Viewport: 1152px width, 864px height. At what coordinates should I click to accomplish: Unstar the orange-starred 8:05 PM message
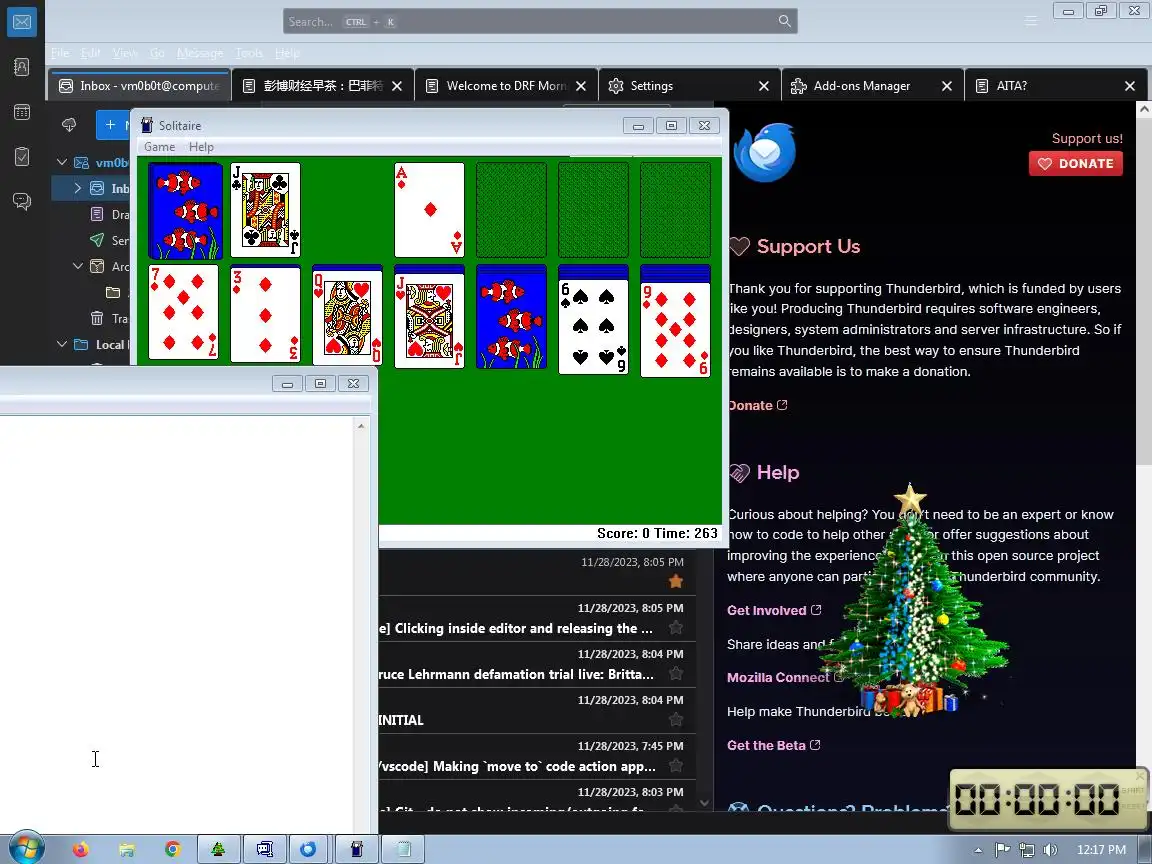676,582
